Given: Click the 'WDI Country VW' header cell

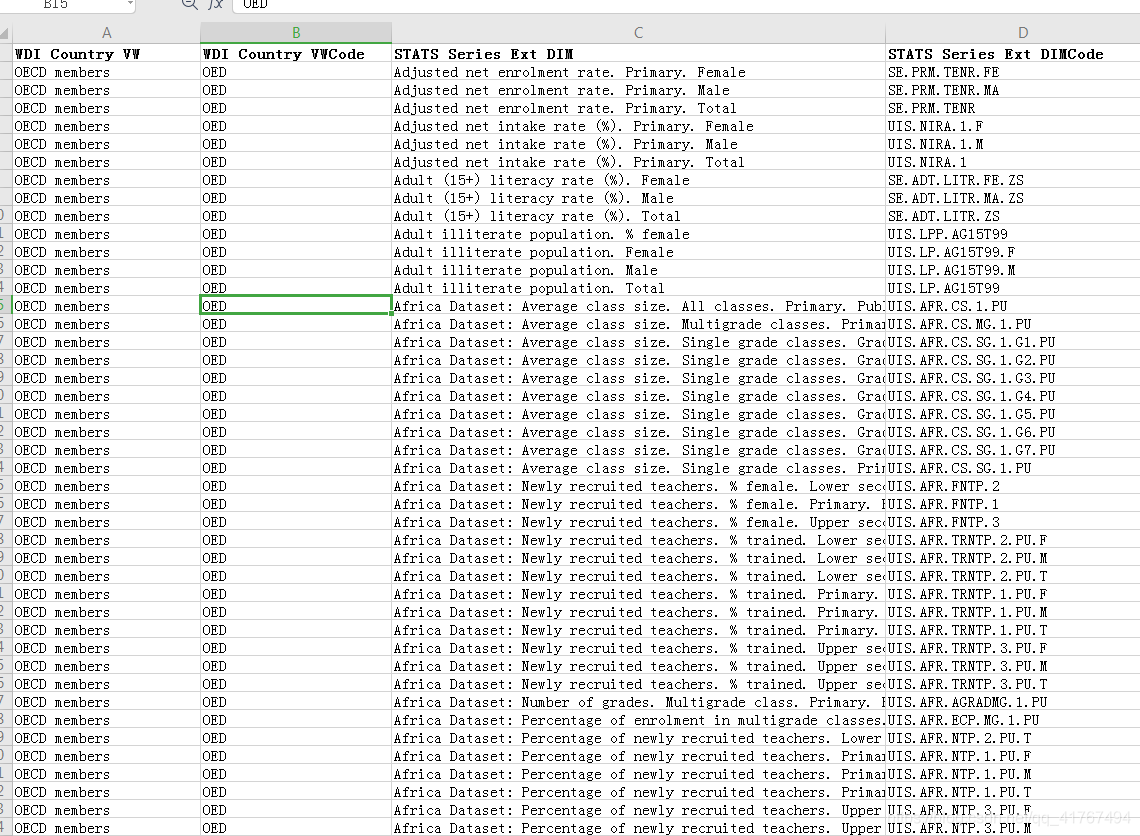Looking at the screenshot, I should pyautogui.click(x=106, y=54).
